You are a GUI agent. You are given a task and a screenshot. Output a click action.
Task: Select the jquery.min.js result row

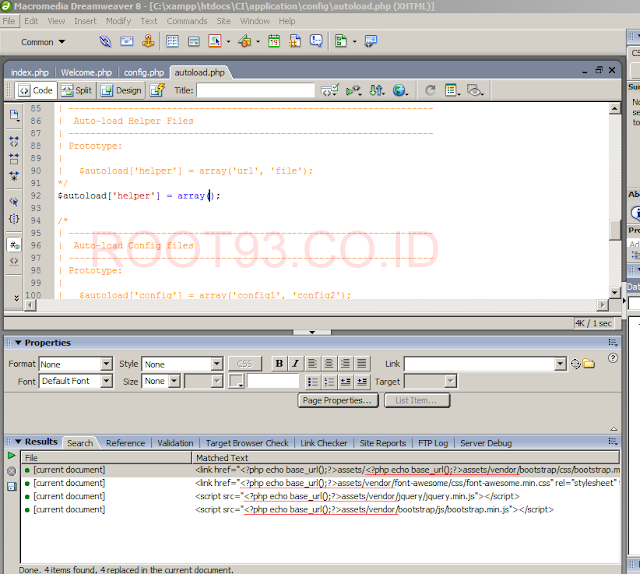[x=320, y=496]
